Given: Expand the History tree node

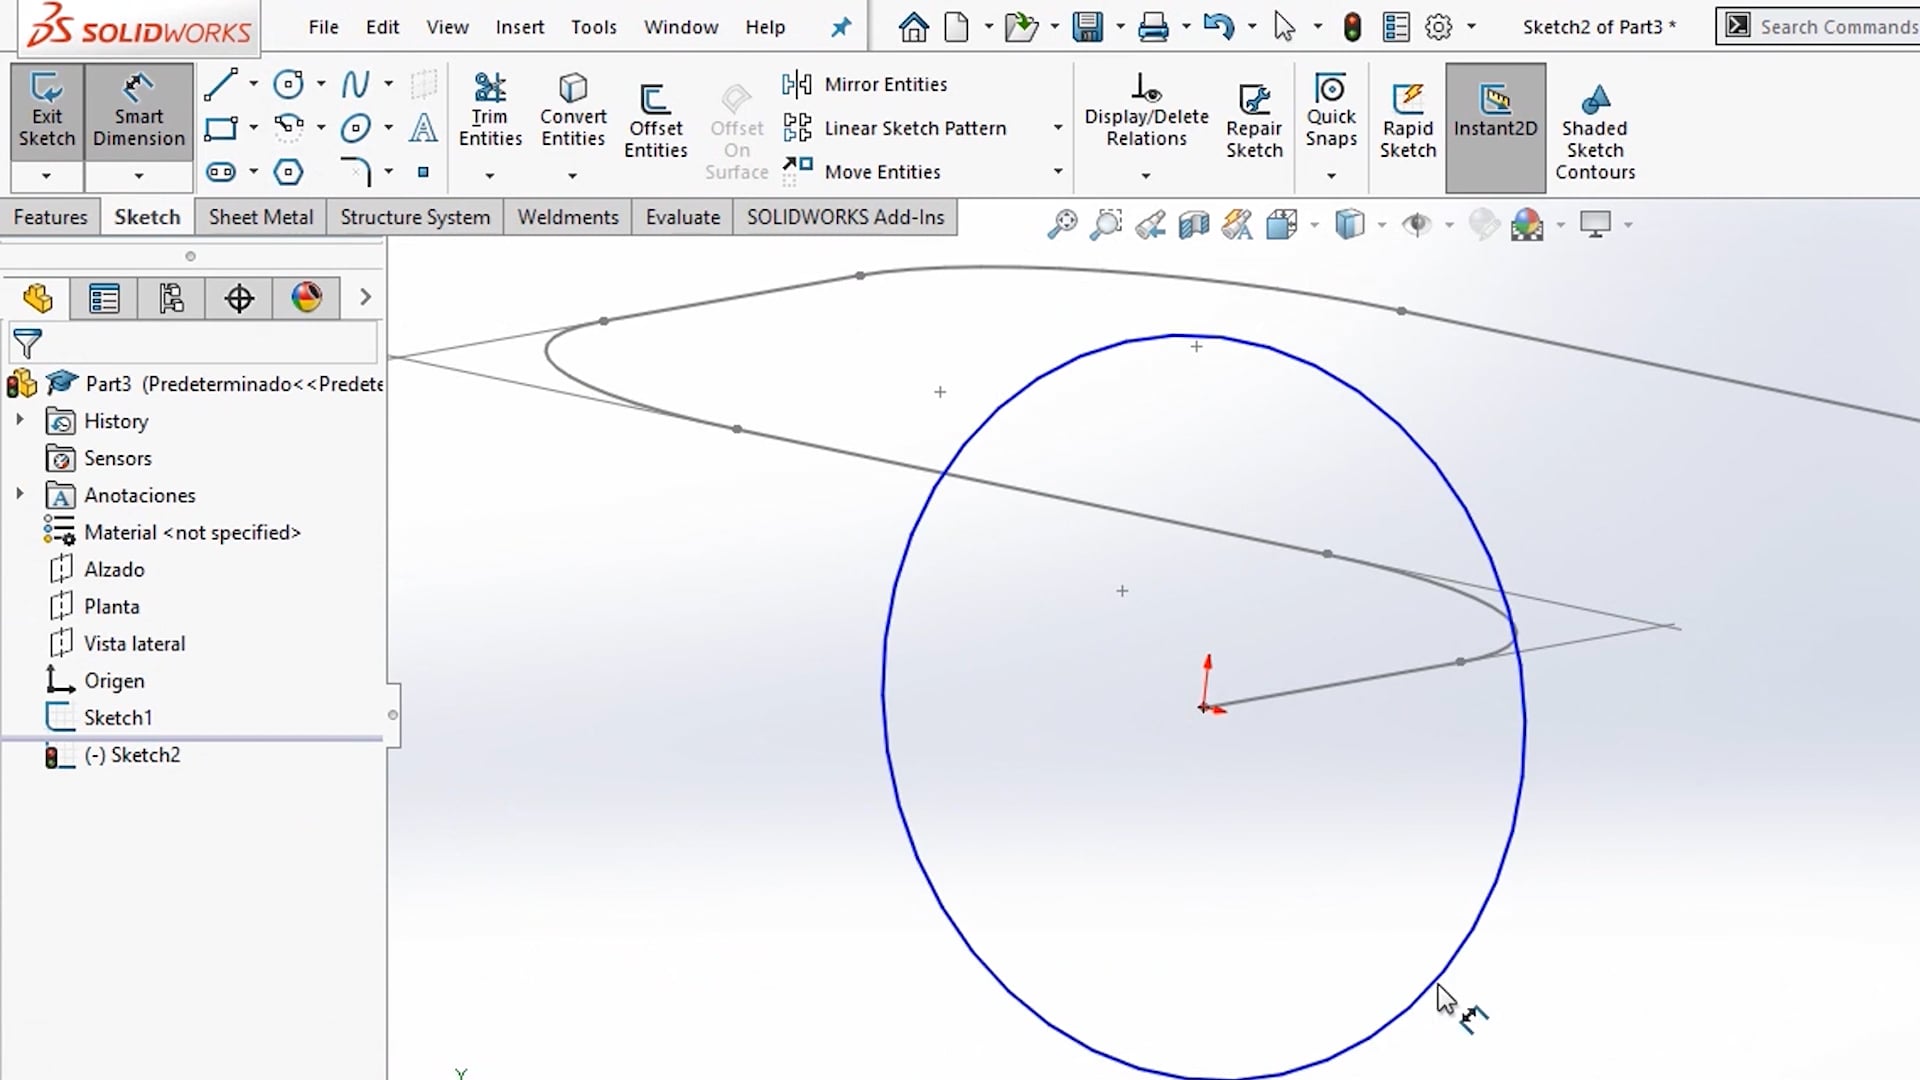Looking at the screenshot, I should (20, 420).
